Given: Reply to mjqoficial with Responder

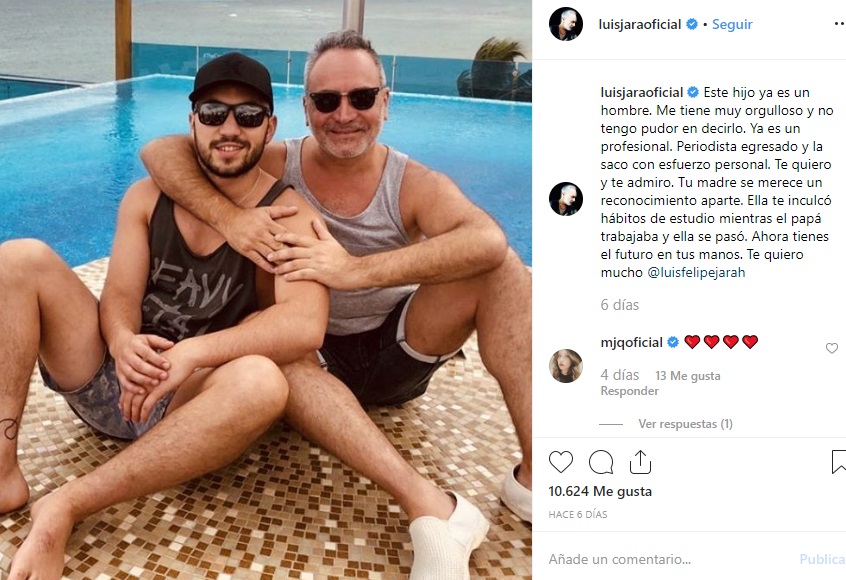Looking at the screenshot, I should (x=629, y=391).
